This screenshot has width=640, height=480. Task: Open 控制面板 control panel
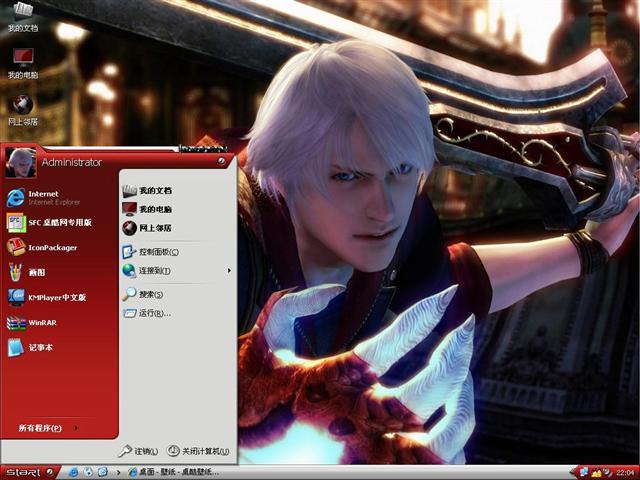158,252
